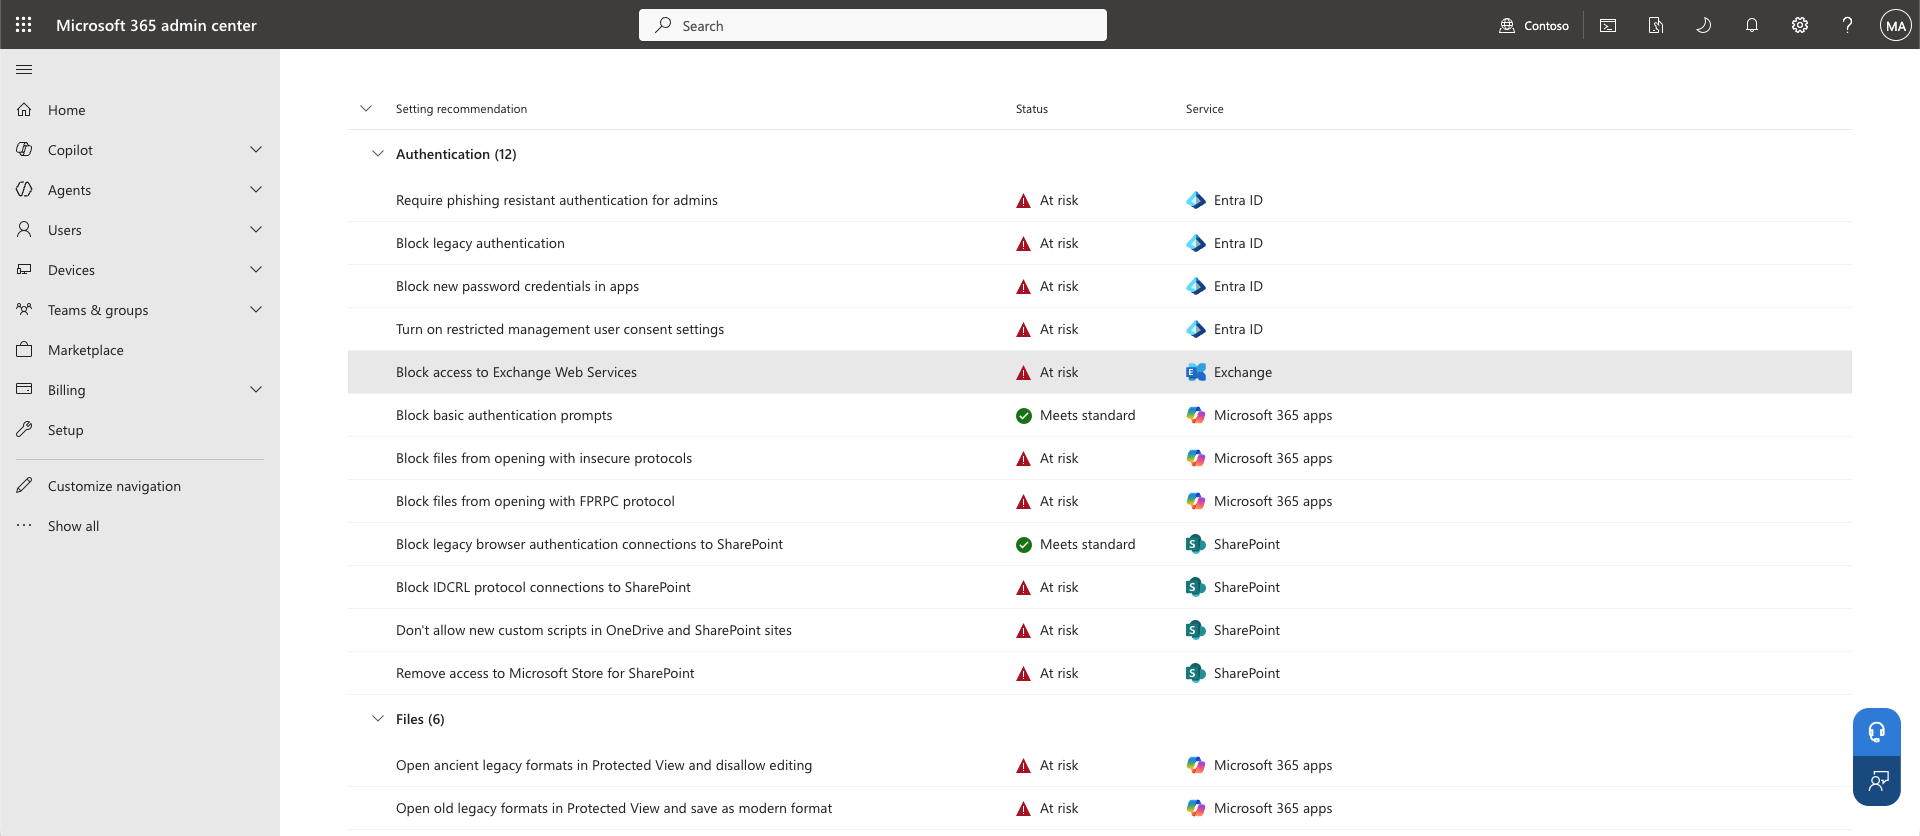Image resolution: width=1920 pixels, height=836 pixels.
Task: Sort by Service column header
Action: [1204, 109]
